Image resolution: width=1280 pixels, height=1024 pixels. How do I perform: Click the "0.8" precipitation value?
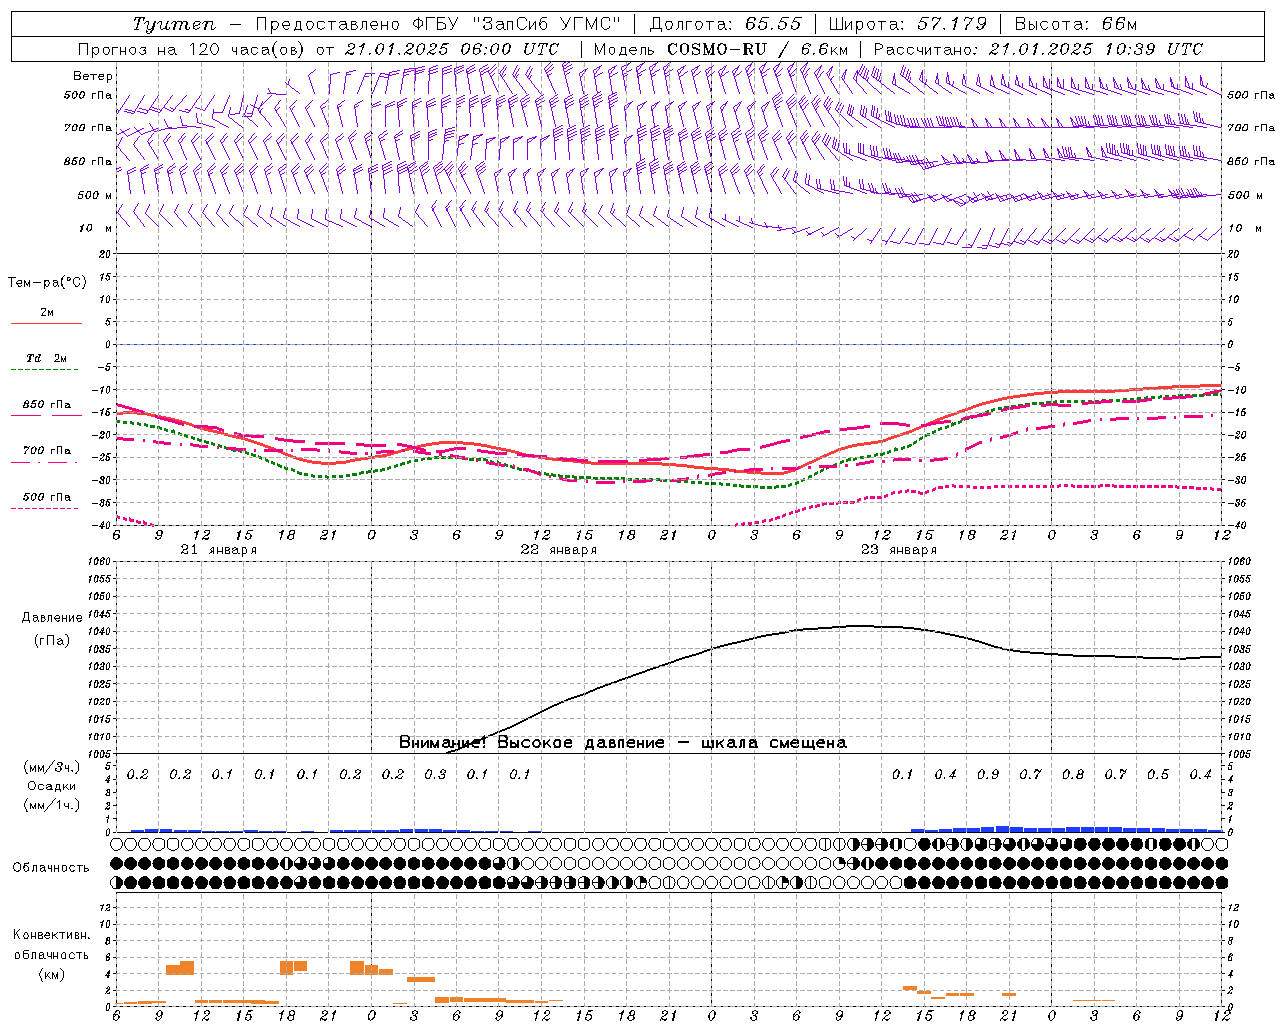(1073, 774)
